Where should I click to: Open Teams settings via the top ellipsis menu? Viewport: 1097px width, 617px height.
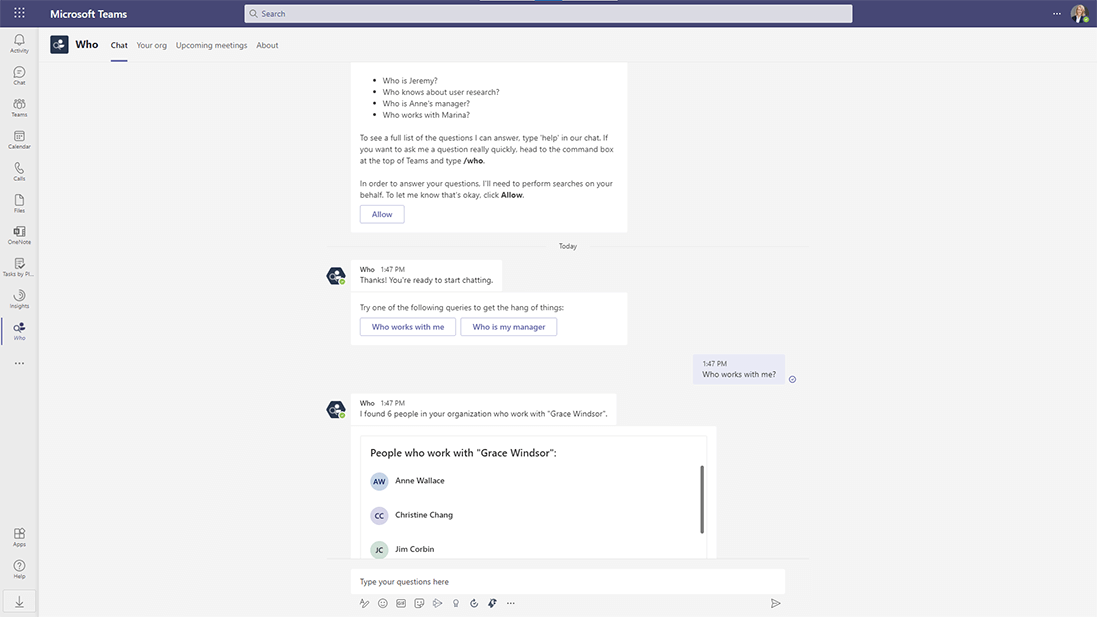pyautogui.click(x=1056, y=13)
